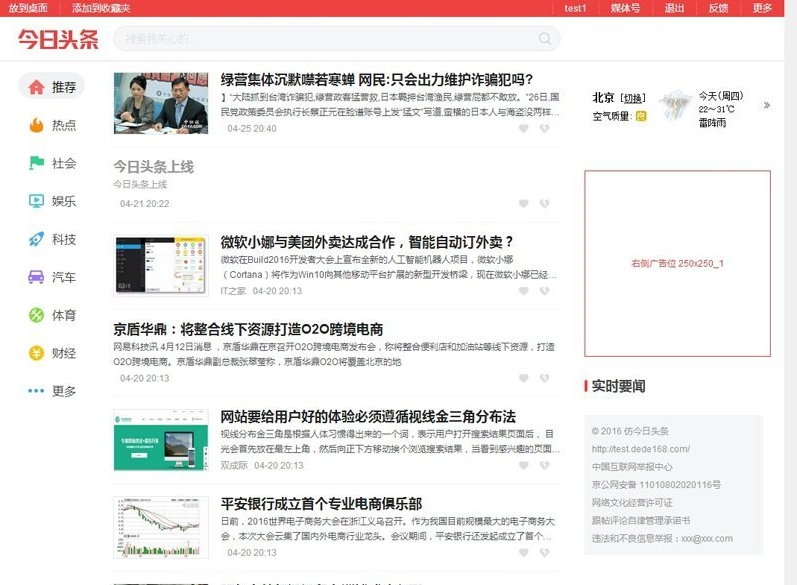Like the 网站要给用户 article with heart icon
The height and width of the screenshot is (585, 797).
click(x=524, y=466)
